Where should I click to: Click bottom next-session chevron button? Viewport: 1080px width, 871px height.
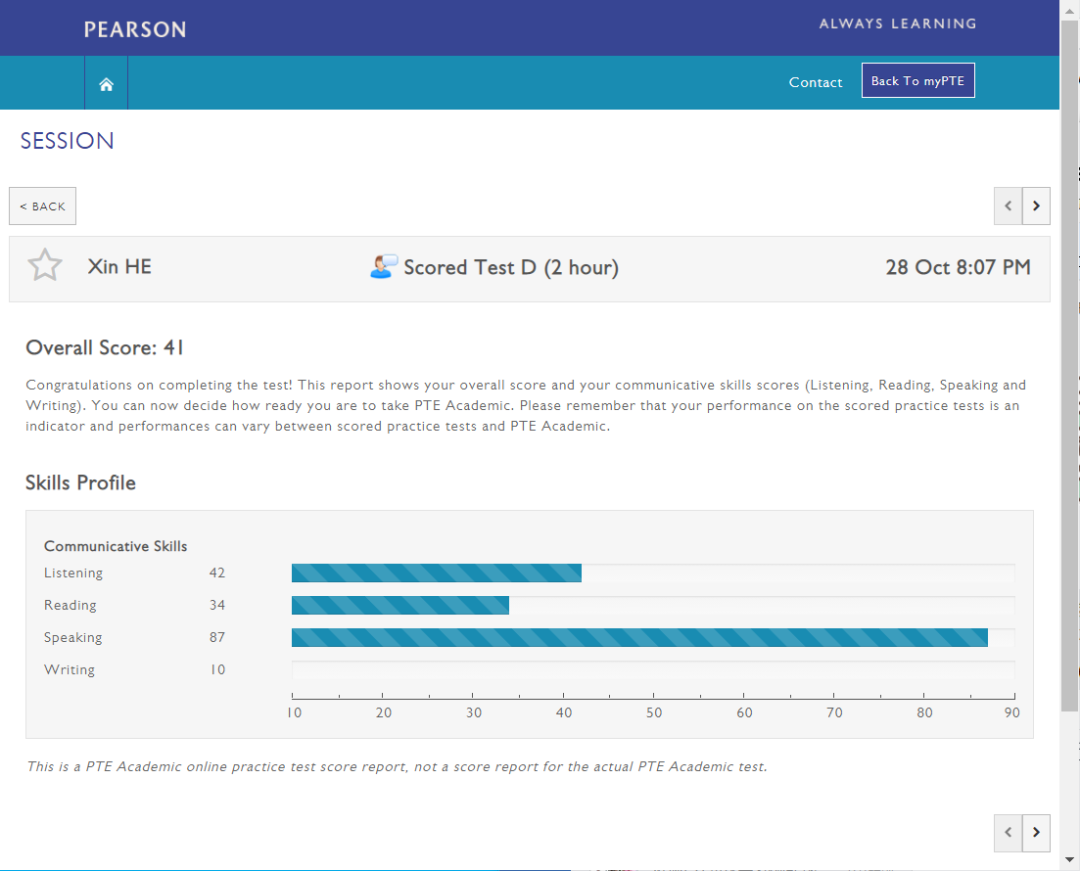click(x=1036, y=832)
